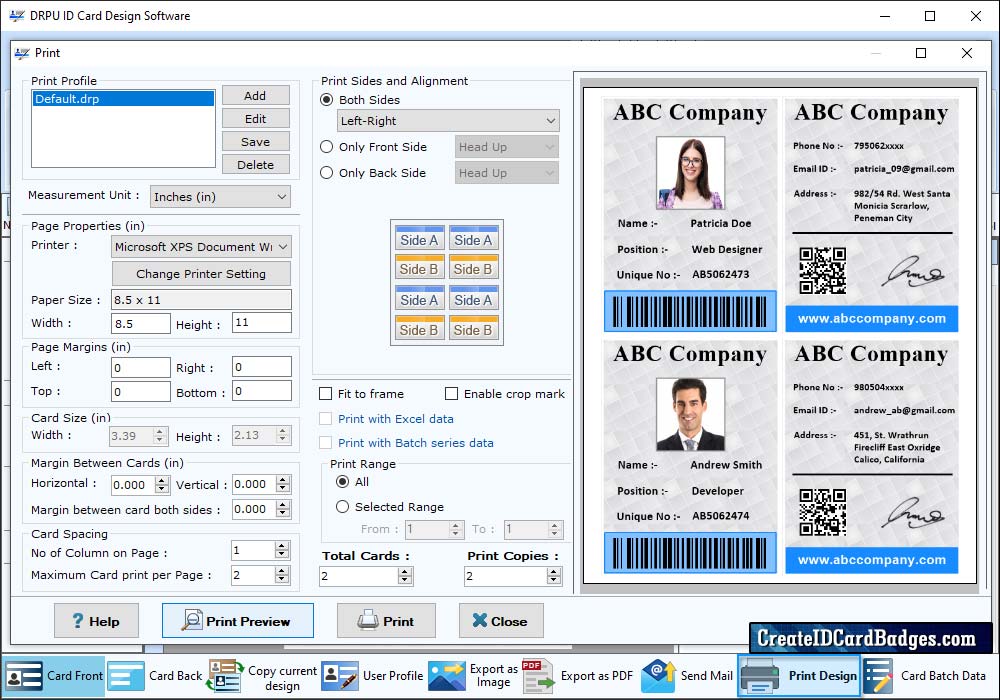Click the Top margin input field
This screenshot has width=1000, height=700.
click(x=141, y=391)
